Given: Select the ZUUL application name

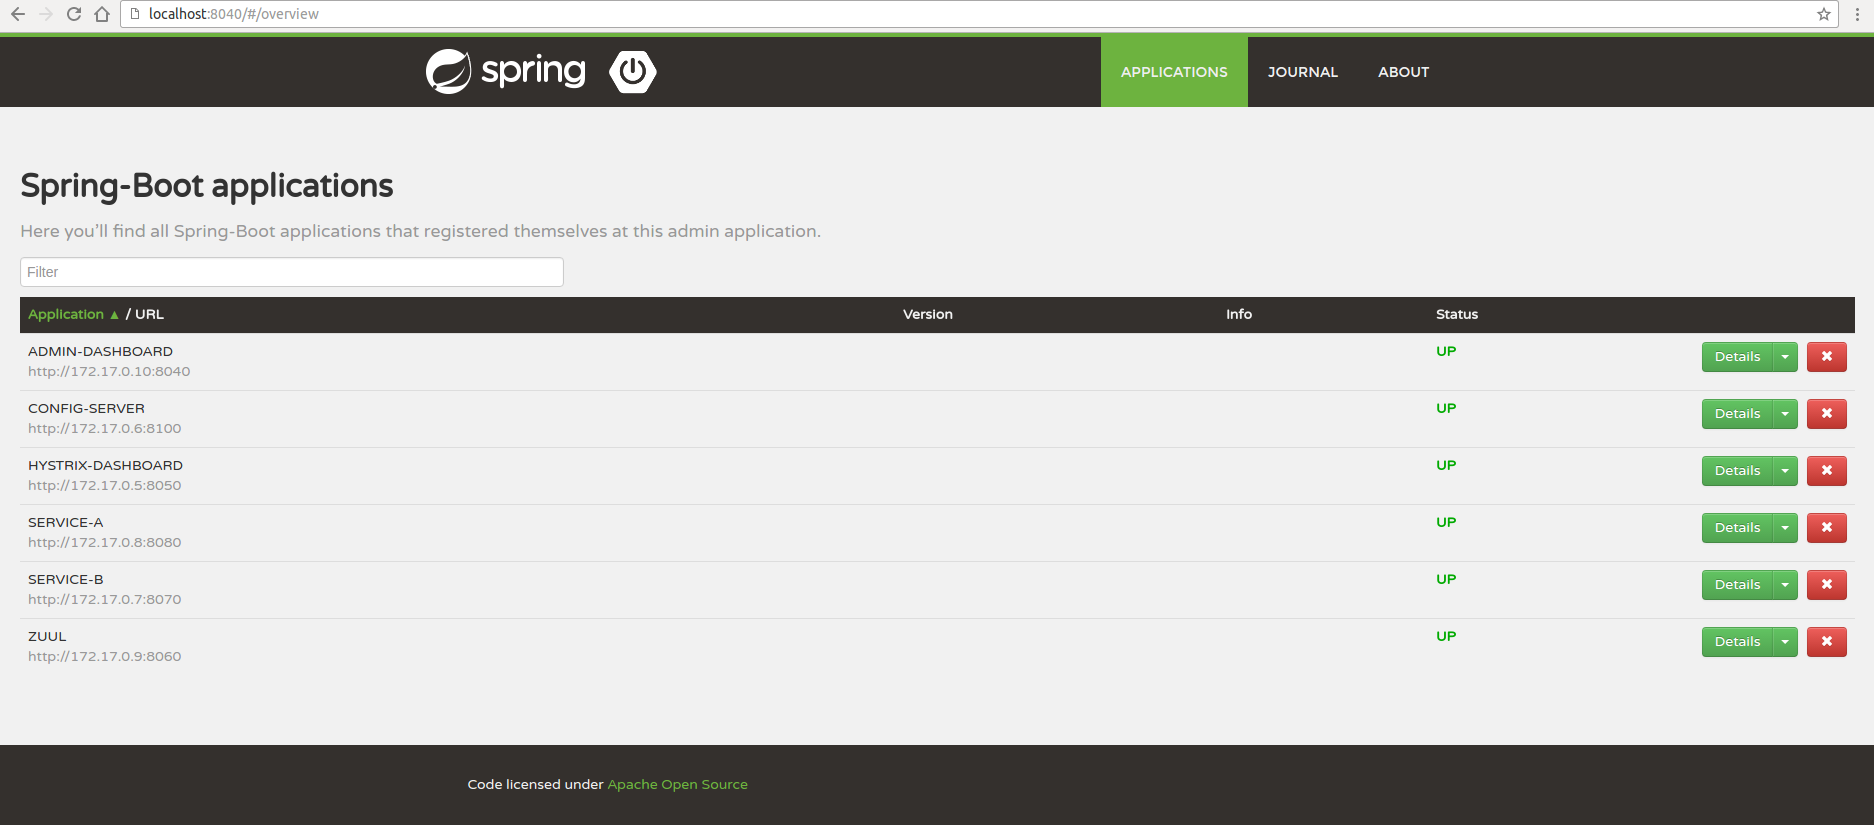Looking at the screenshot, I should click(x=47, y=636).
